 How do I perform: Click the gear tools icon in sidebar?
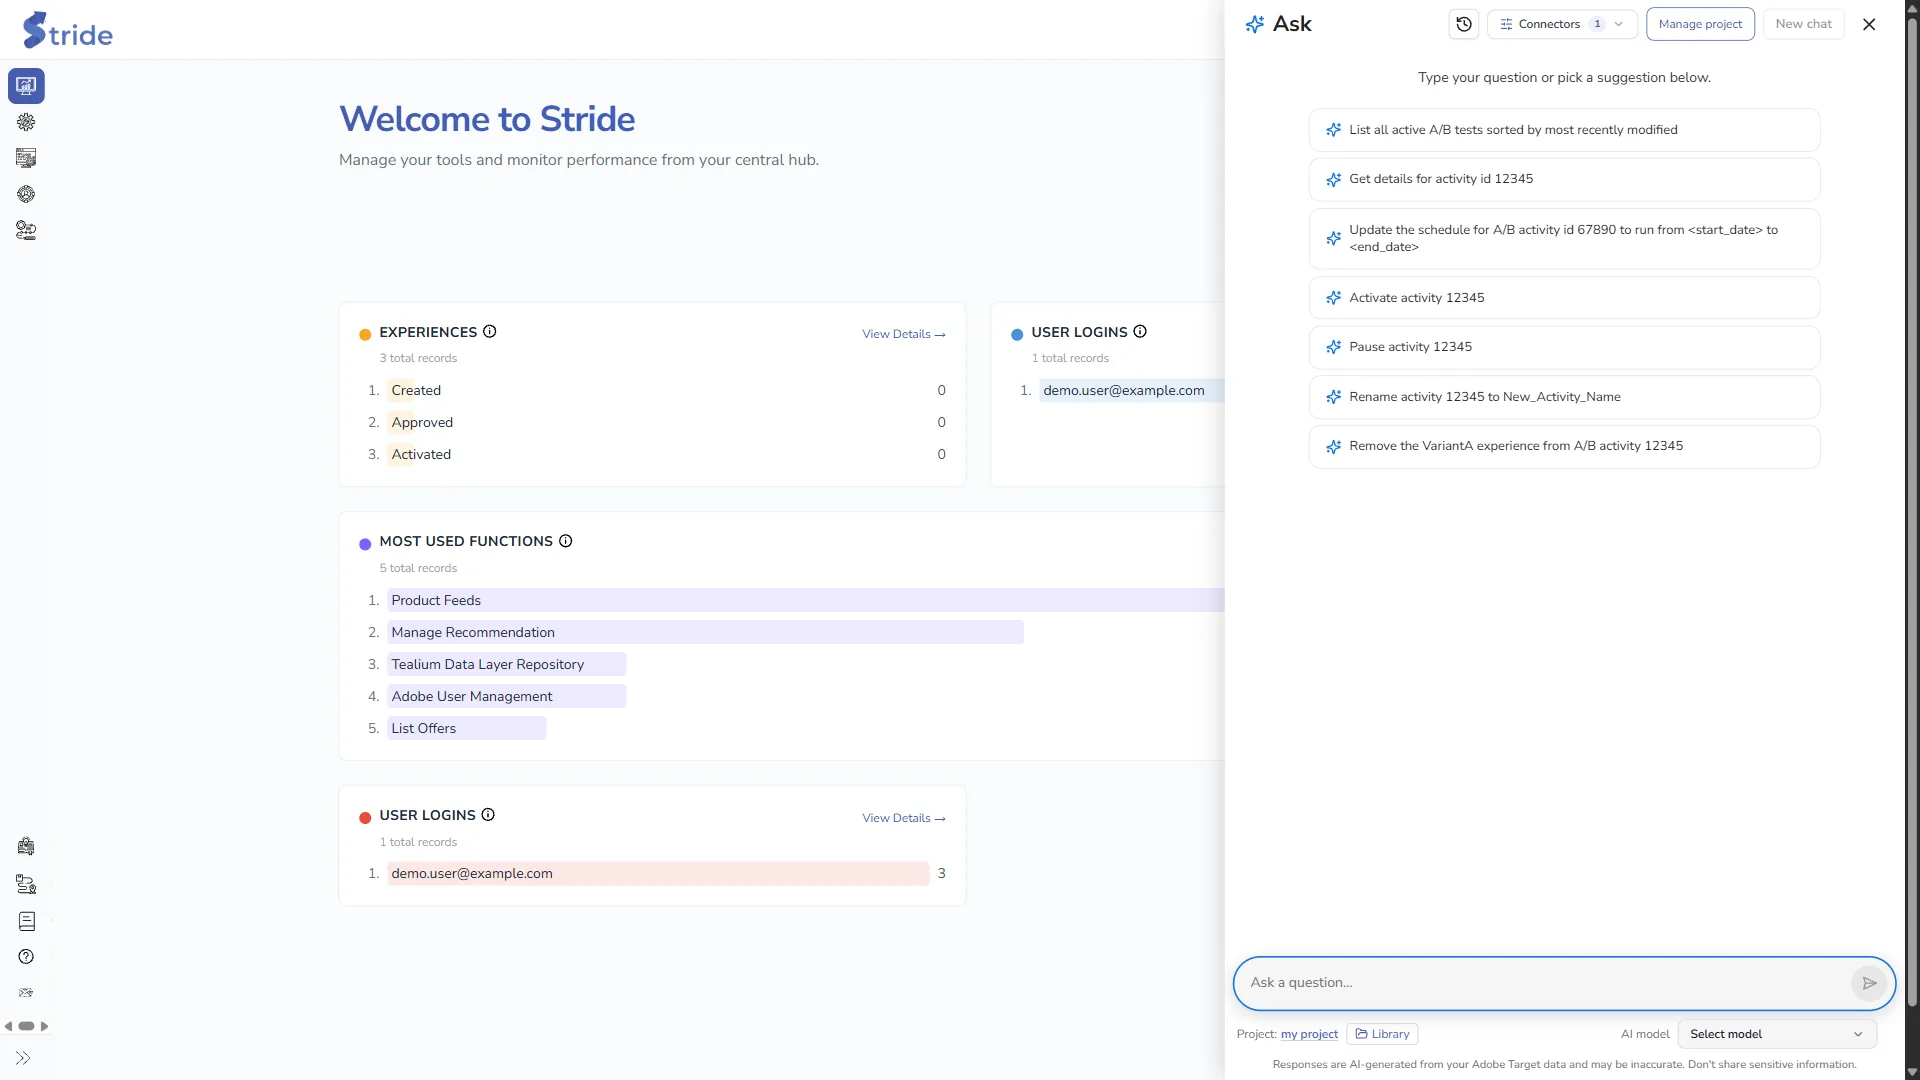[26, 122]
